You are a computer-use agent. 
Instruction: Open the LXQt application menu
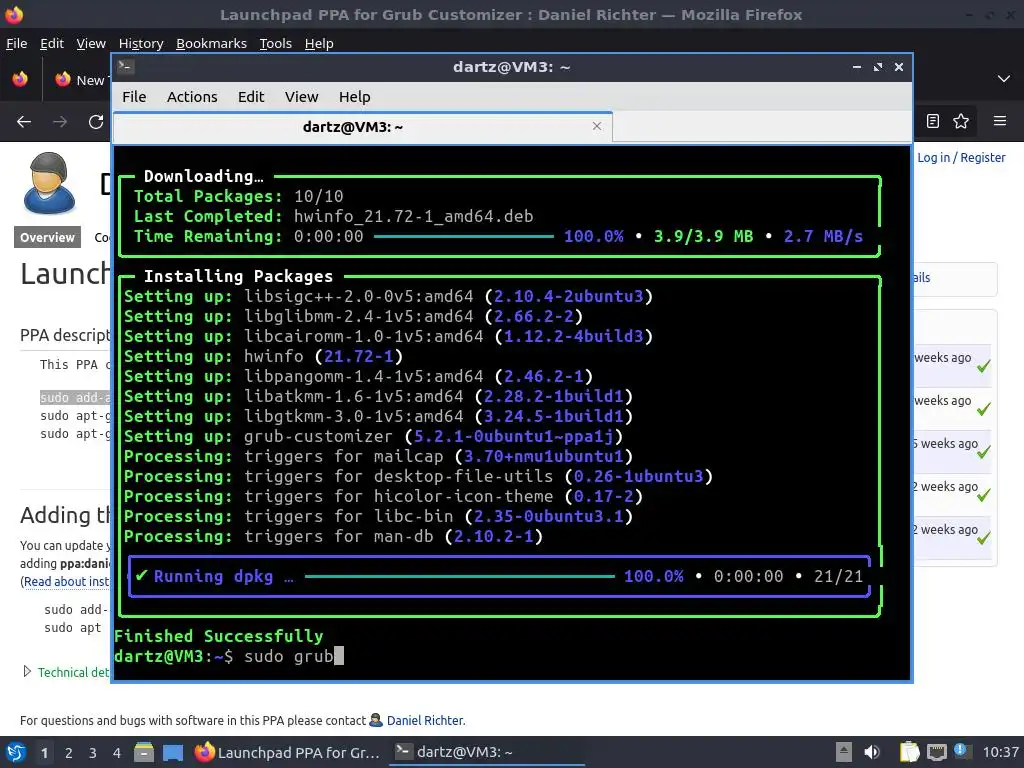(x=16, y=752)
